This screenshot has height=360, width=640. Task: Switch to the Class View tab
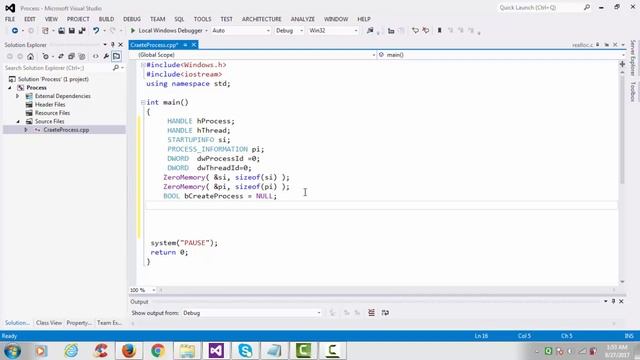click(49, 323)
